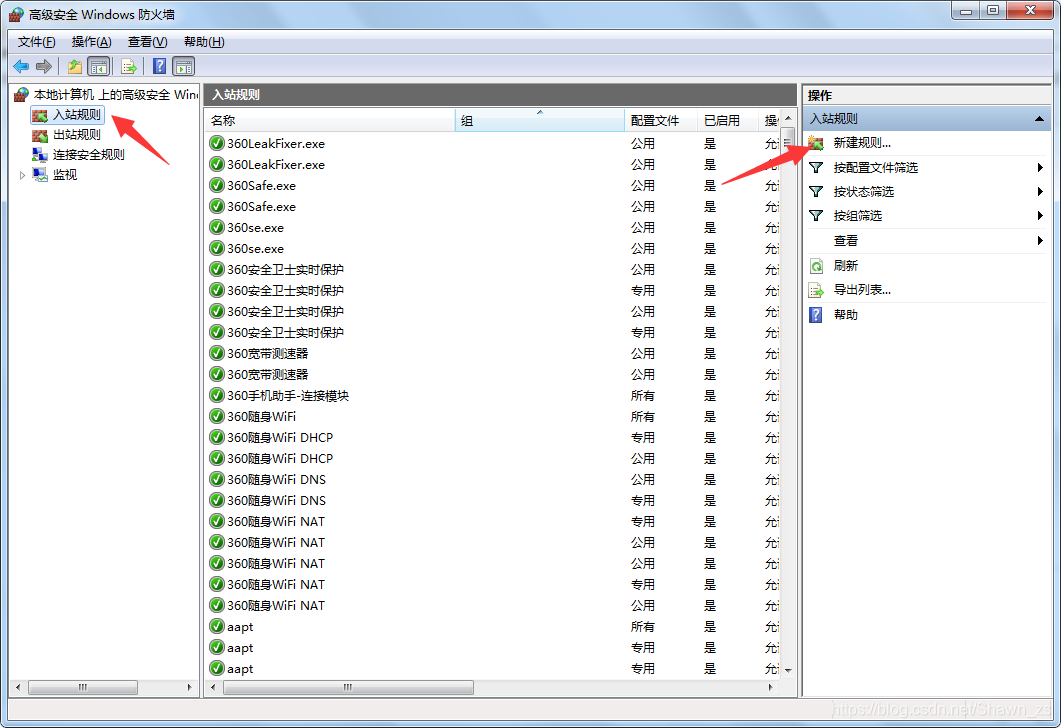This screenshot has height=728, width=1061.
Task: Click the export icon beside 导出列表
Action: point(816,290)
